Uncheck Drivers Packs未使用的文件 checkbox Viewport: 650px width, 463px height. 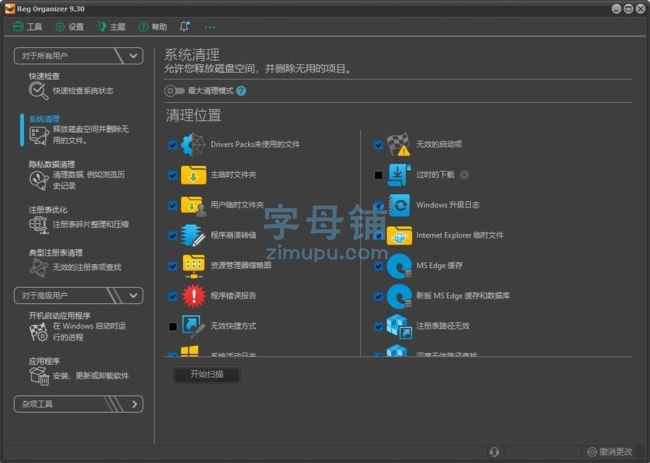click(173, 145)
